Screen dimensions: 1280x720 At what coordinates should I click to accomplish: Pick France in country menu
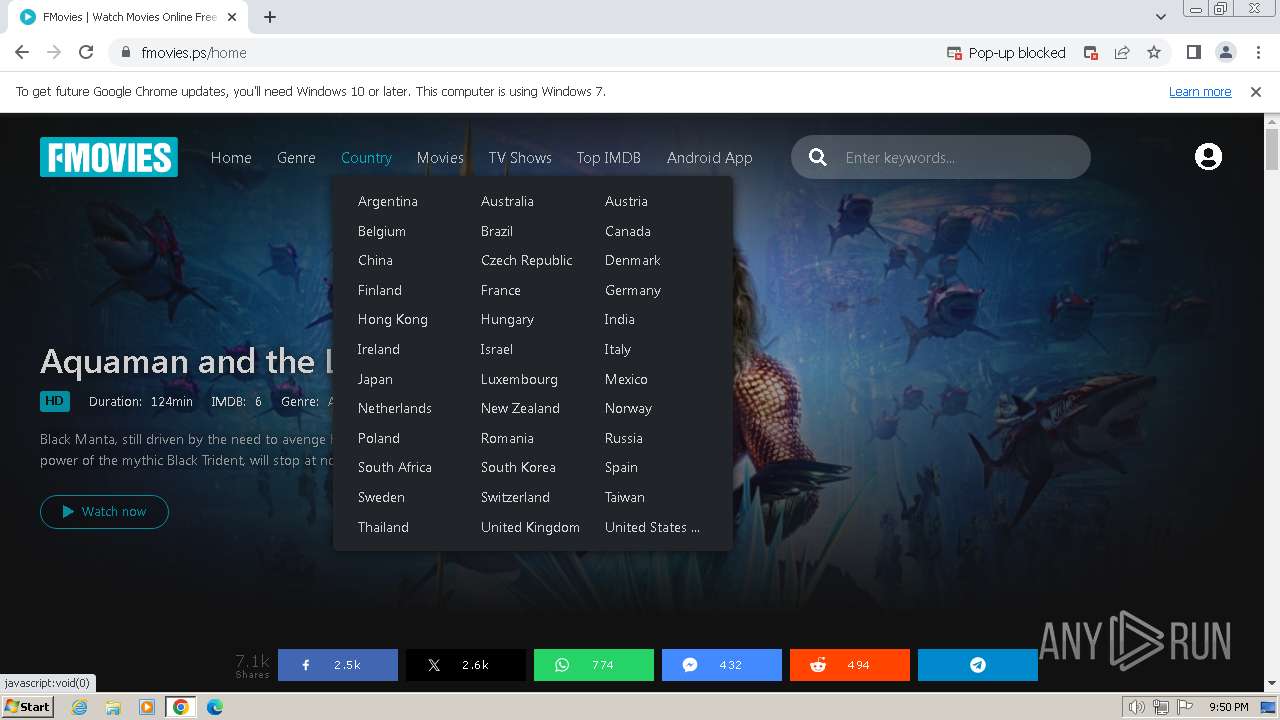click(x=501, y=290)
